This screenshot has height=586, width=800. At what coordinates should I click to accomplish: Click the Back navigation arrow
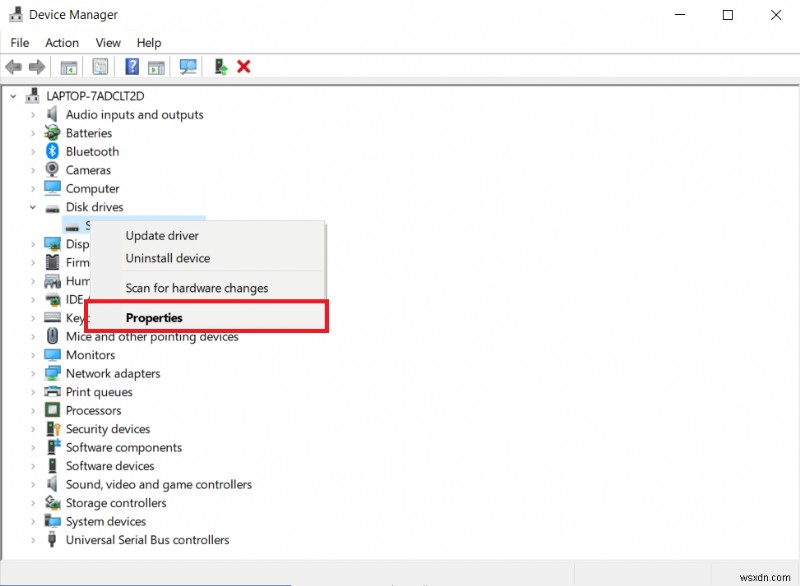13,66
